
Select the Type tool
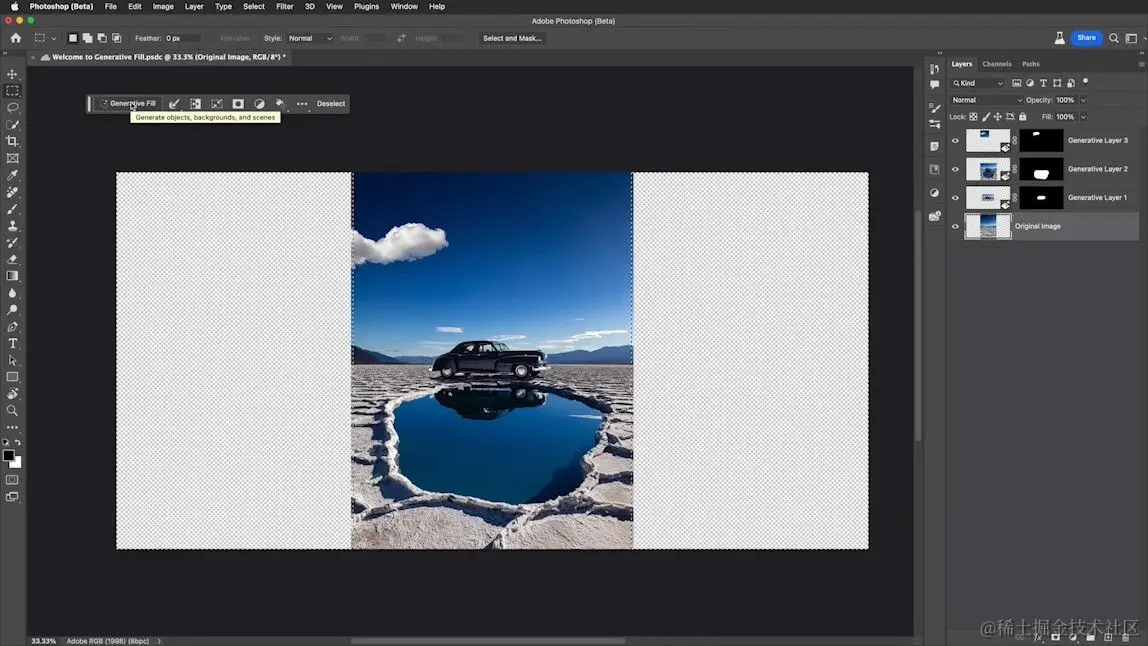(13, 343)
